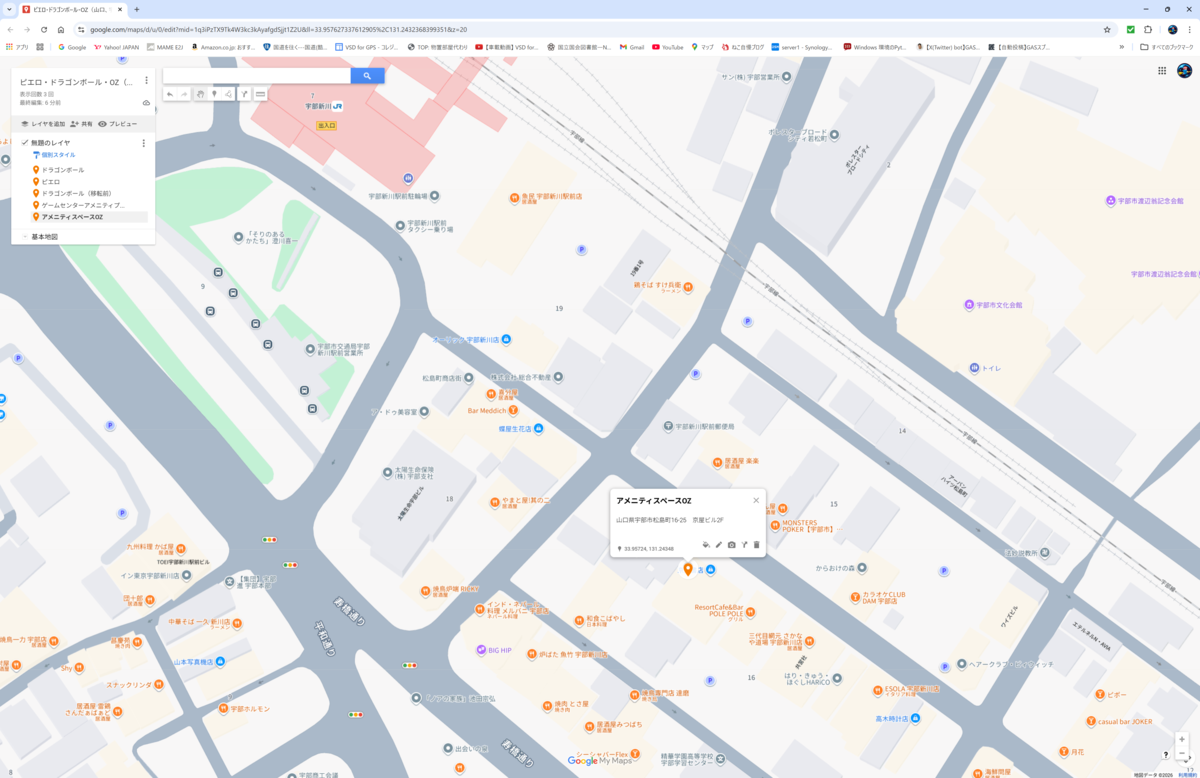Click the orange アメニティスペースOZ map marker
The width and height of the screenshot is (1200, 778).
(x=688, y=569)
